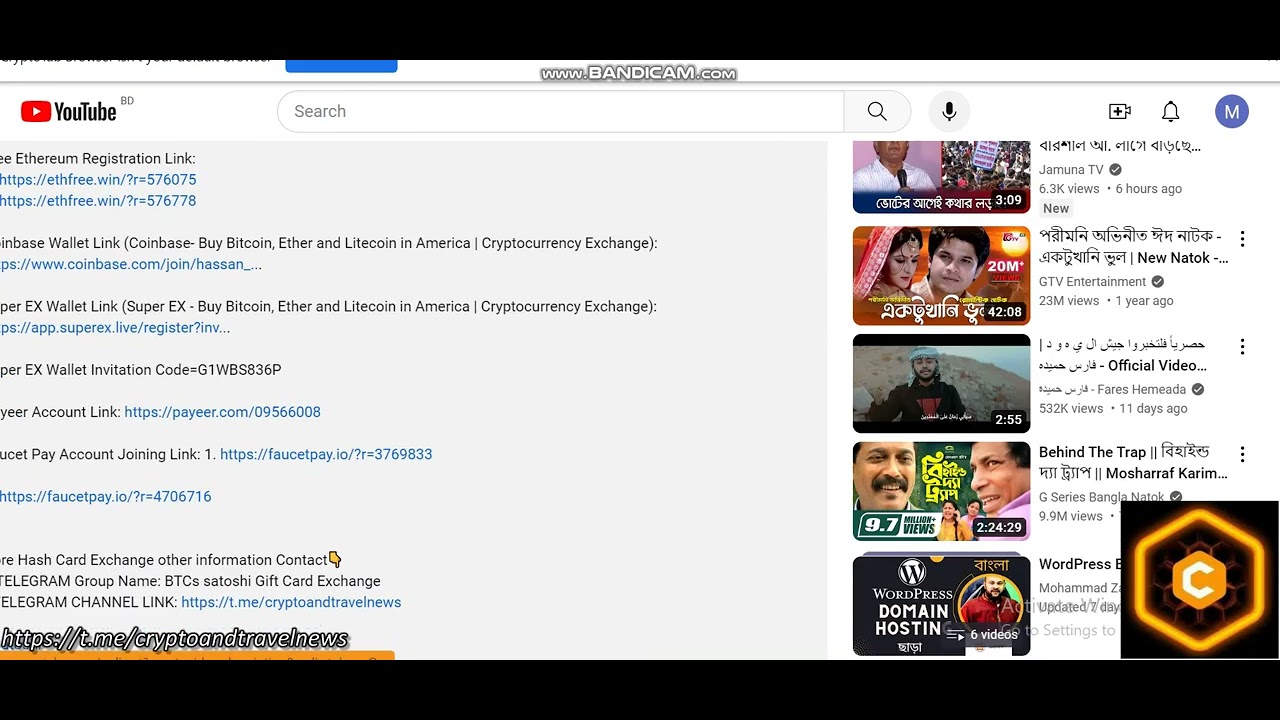Open options menu for Fares Hemeada video
This screenshot has height=720, width=1280.
[x=1242, y=347]
